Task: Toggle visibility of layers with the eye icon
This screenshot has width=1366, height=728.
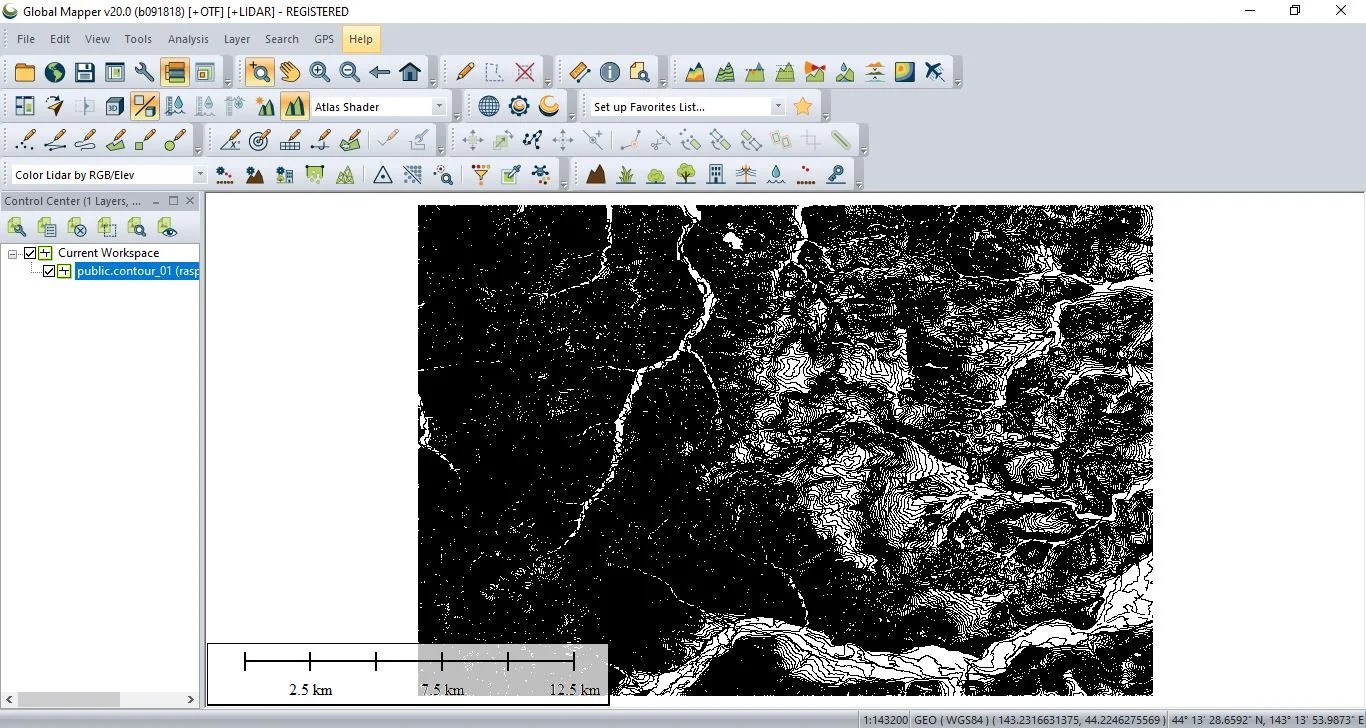Action: [x=168, y=228]
